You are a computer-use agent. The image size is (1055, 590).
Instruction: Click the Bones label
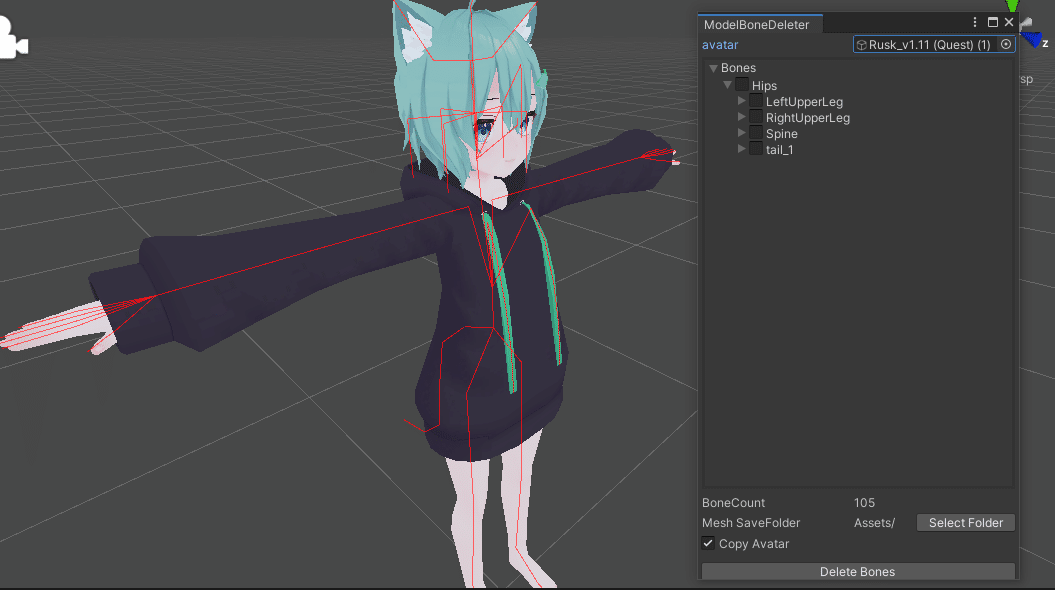click(x=738, y=68)
